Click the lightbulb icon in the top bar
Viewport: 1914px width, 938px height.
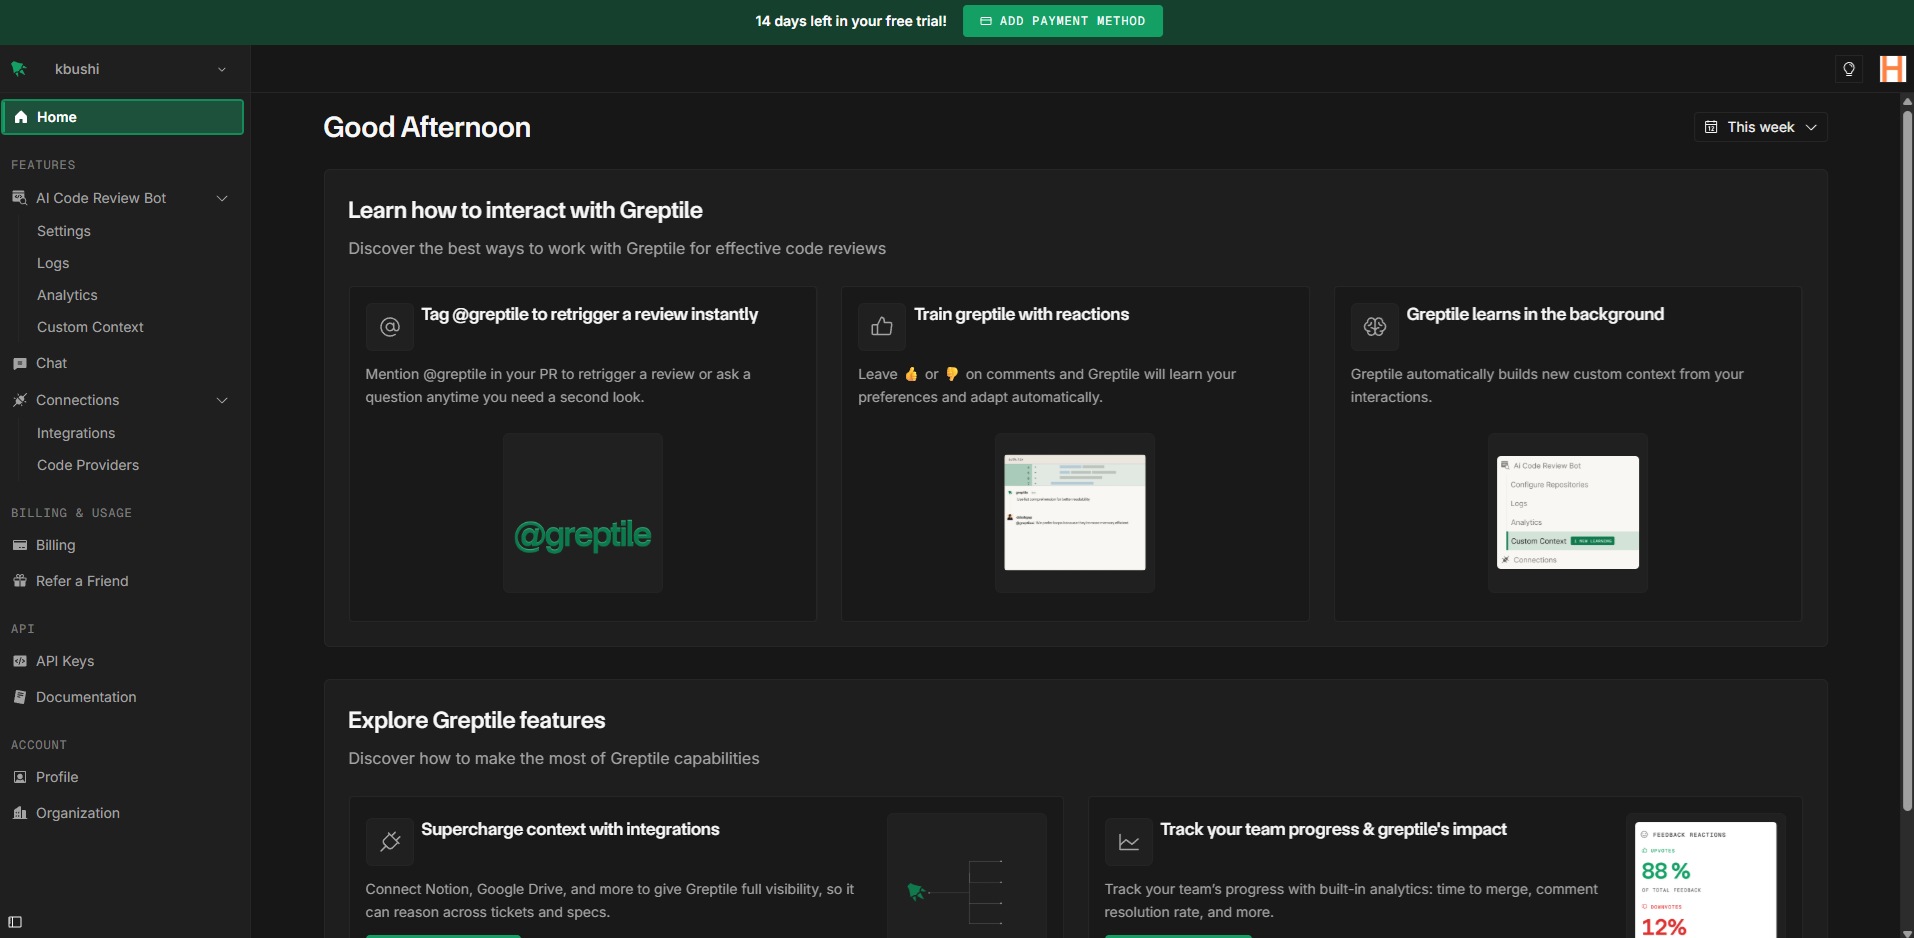click(1849, 69)
